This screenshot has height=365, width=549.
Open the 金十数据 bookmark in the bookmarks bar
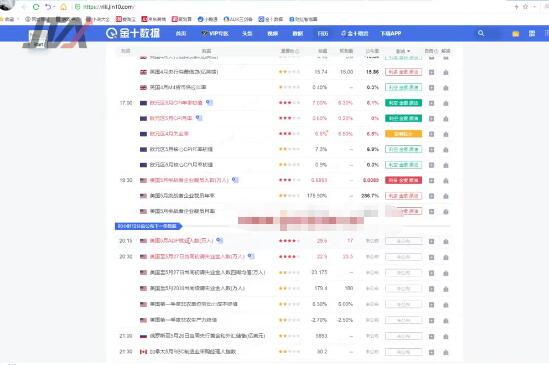[x=271, y=19]
